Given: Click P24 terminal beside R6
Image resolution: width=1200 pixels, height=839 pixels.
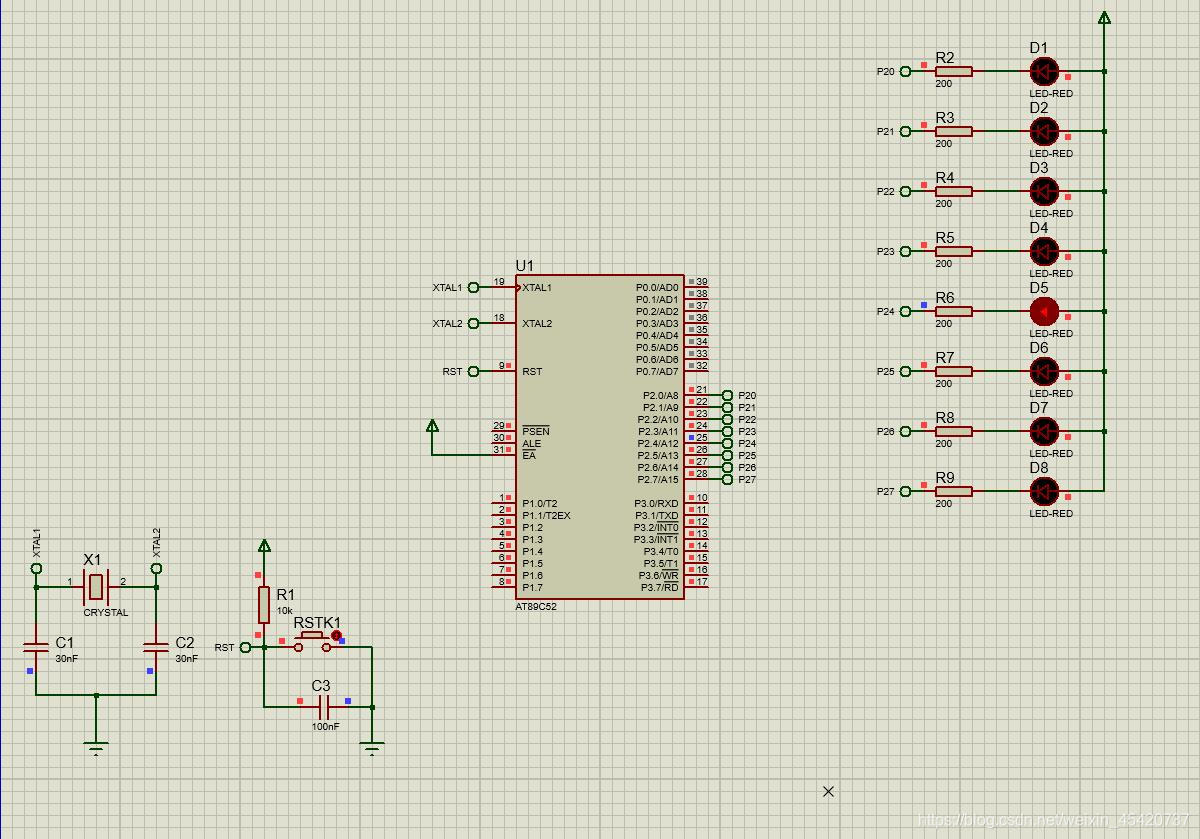Looking at the screenshot, I should (905, 311).
